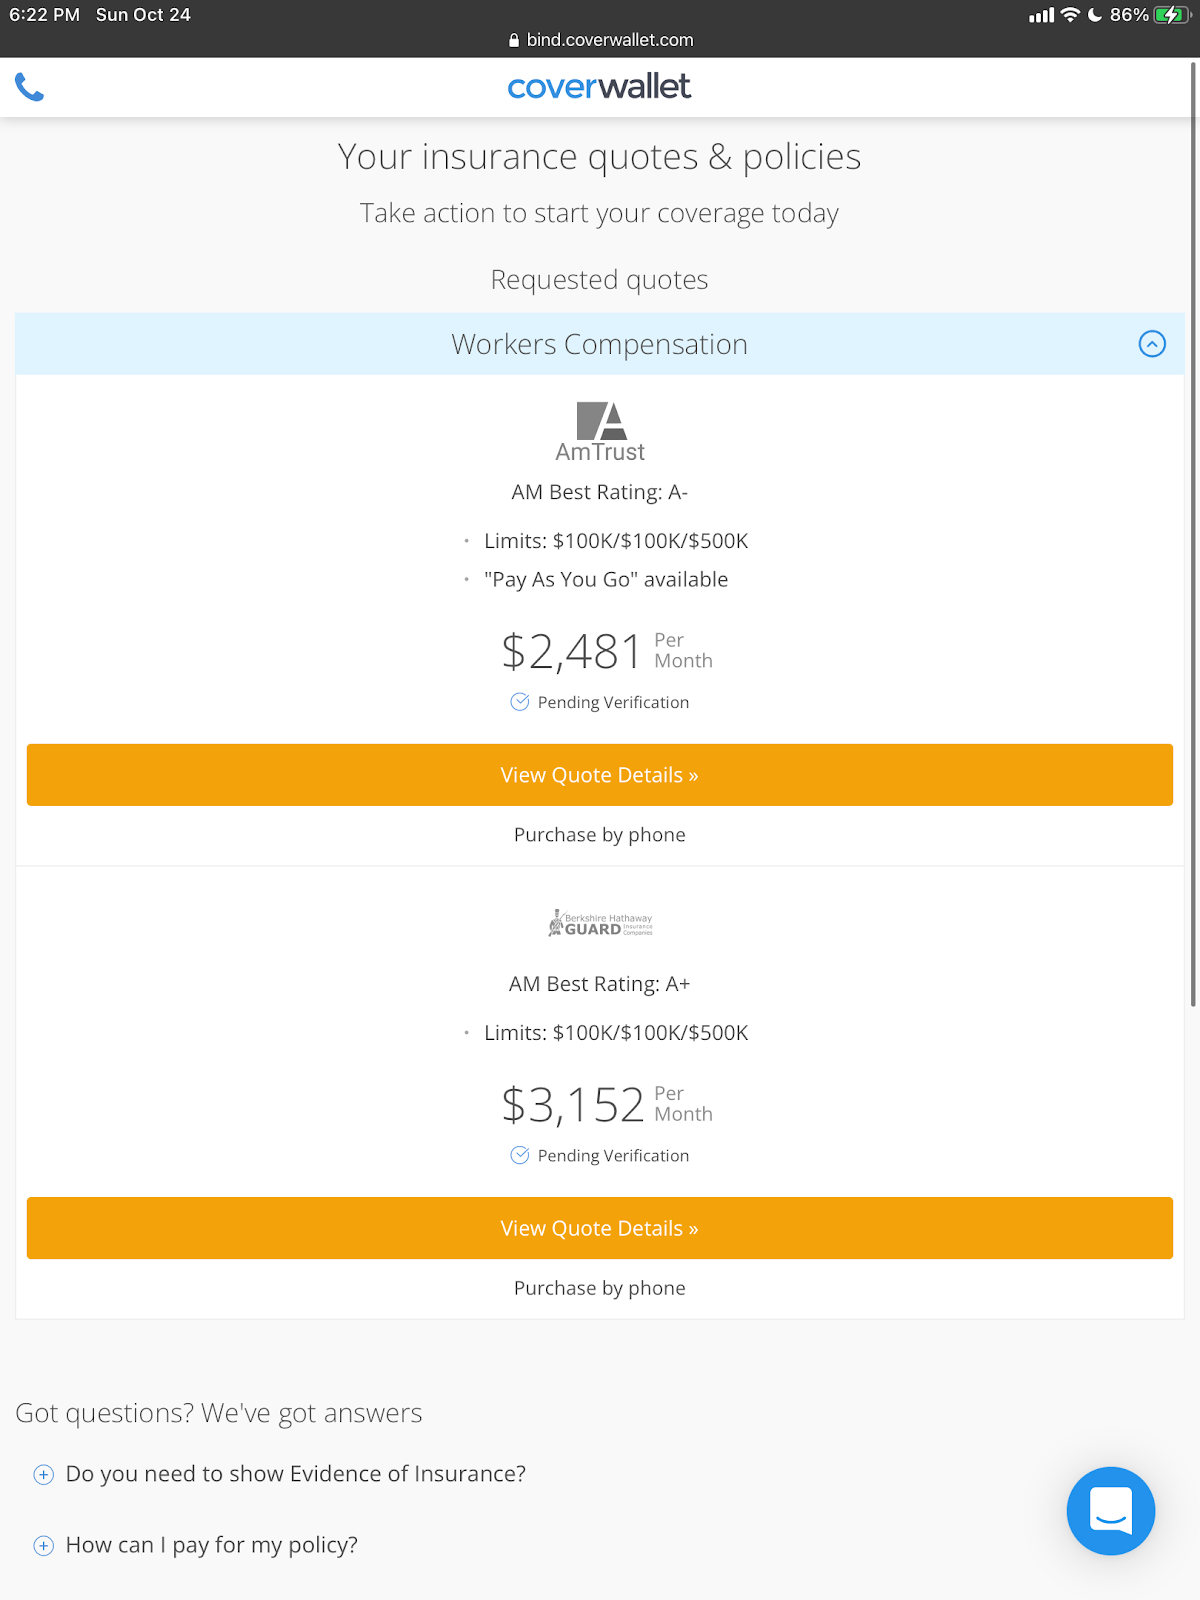
Task: Click the AmTrust logo
Action: 600,432
